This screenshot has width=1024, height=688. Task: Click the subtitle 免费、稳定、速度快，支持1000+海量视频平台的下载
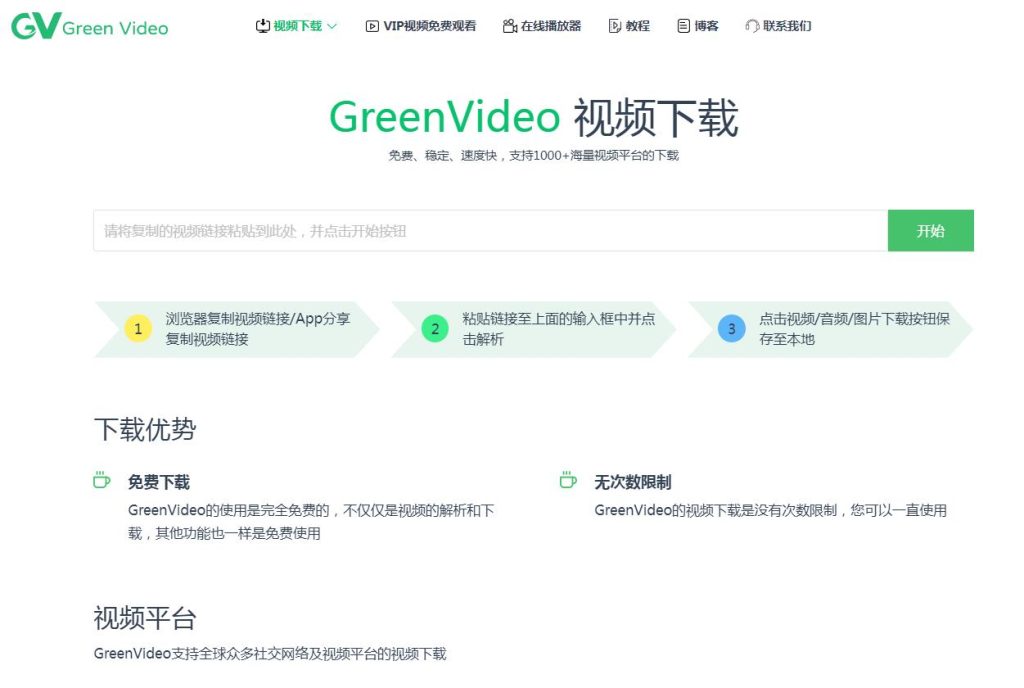click(x=534, y=155)
